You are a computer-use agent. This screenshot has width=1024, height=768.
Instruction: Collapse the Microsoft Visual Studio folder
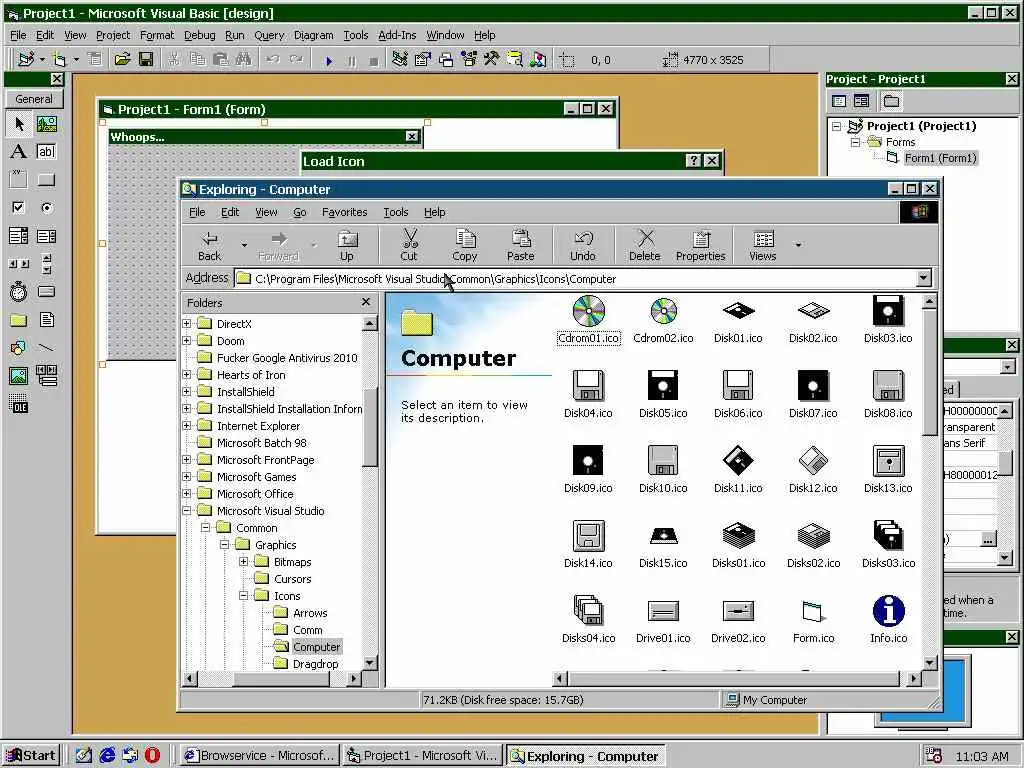click(x=187, y=510)
